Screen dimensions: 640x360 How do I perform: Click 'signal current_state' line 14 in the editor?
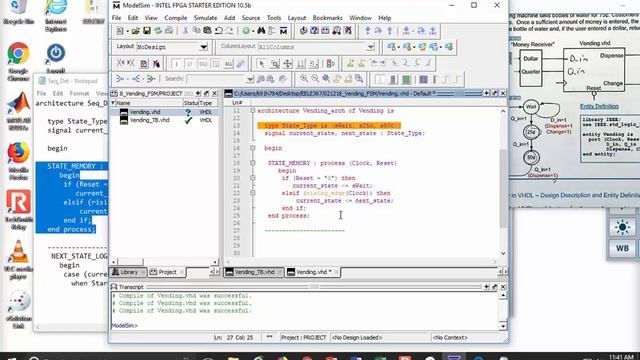click(344, 133)
